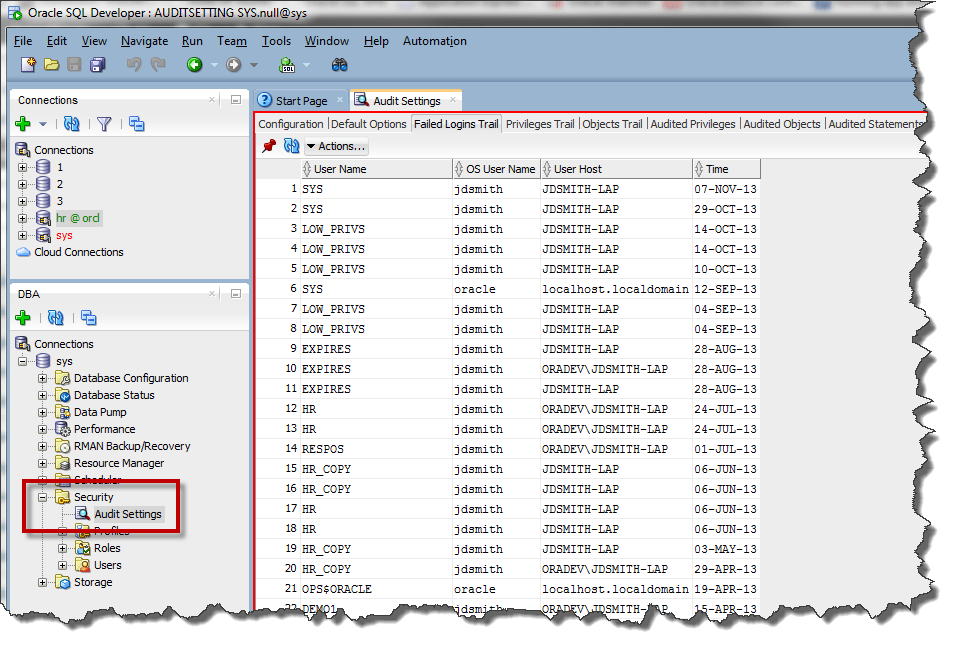Click the green Back navigation arrow

click(x=194, y=65)
